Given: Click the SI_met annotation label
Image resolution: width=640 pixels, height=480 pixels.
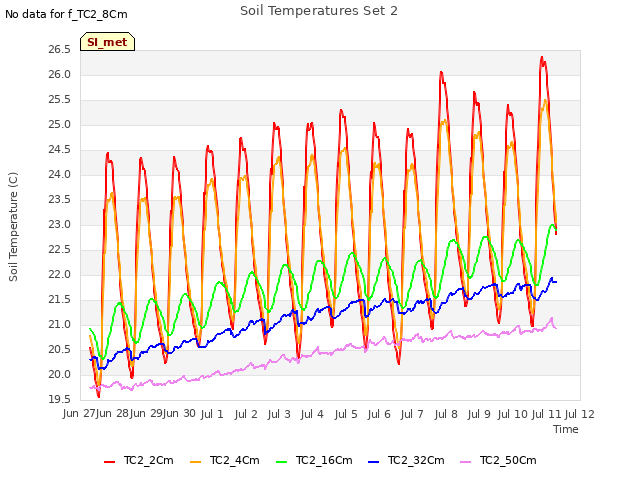Looking at the screenshot, I should click(x=107, y=42).
